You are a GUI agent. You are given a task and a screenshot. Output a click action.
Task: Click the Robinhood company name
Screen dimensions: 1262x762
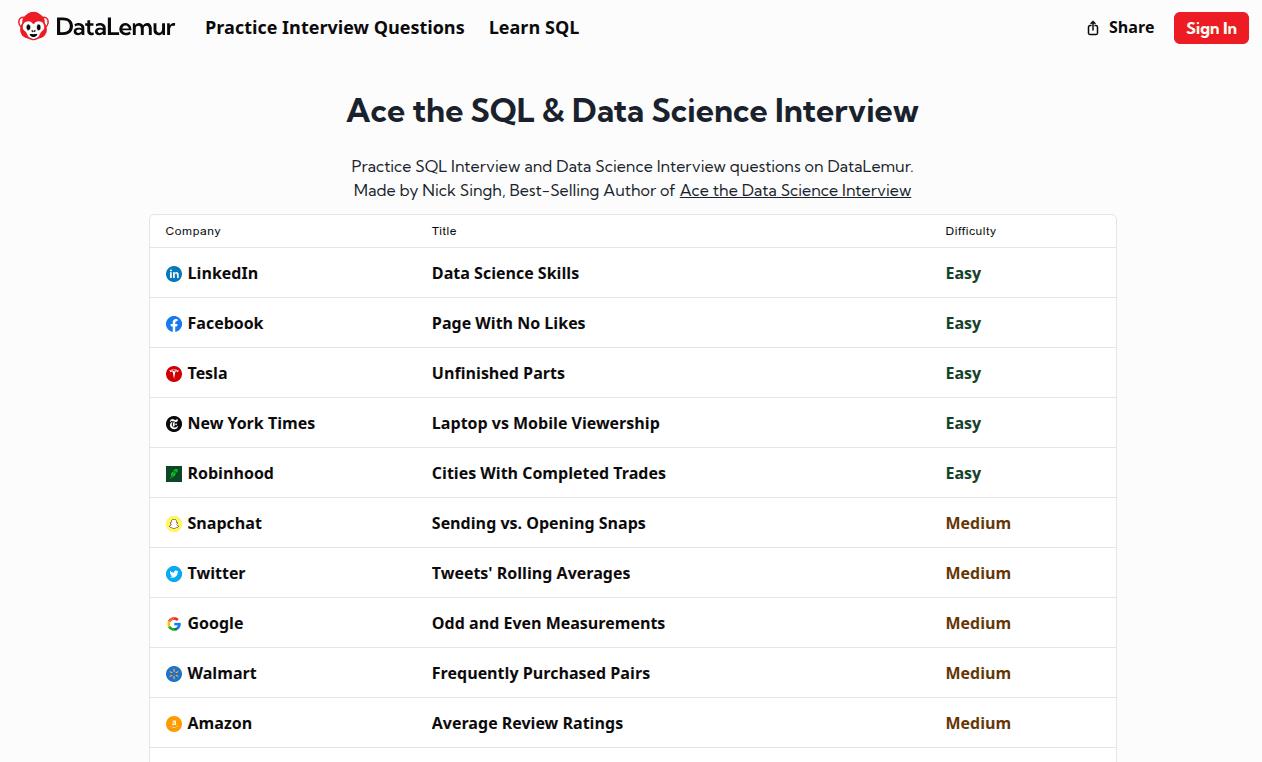230,473
